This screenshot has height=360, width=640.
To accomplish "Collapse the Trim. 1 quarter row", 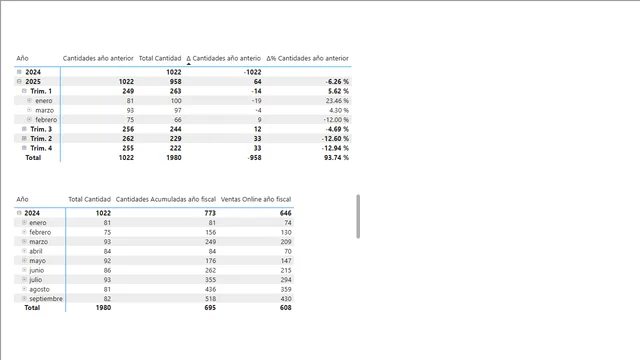I will tap(24, 91).
